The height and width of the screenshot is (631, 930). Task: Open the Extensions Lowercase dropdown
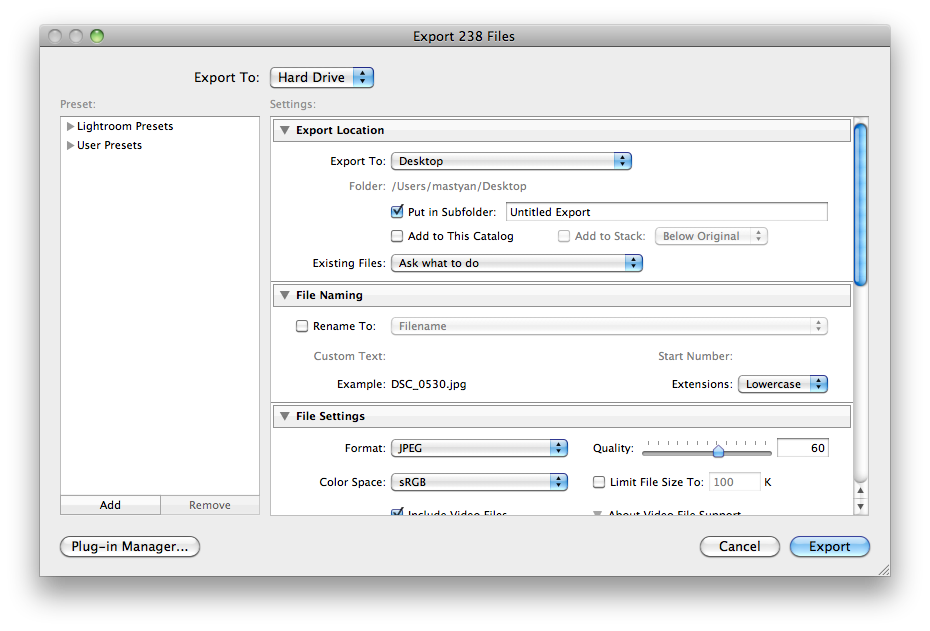pyautogui.click(x=783, y=384)
